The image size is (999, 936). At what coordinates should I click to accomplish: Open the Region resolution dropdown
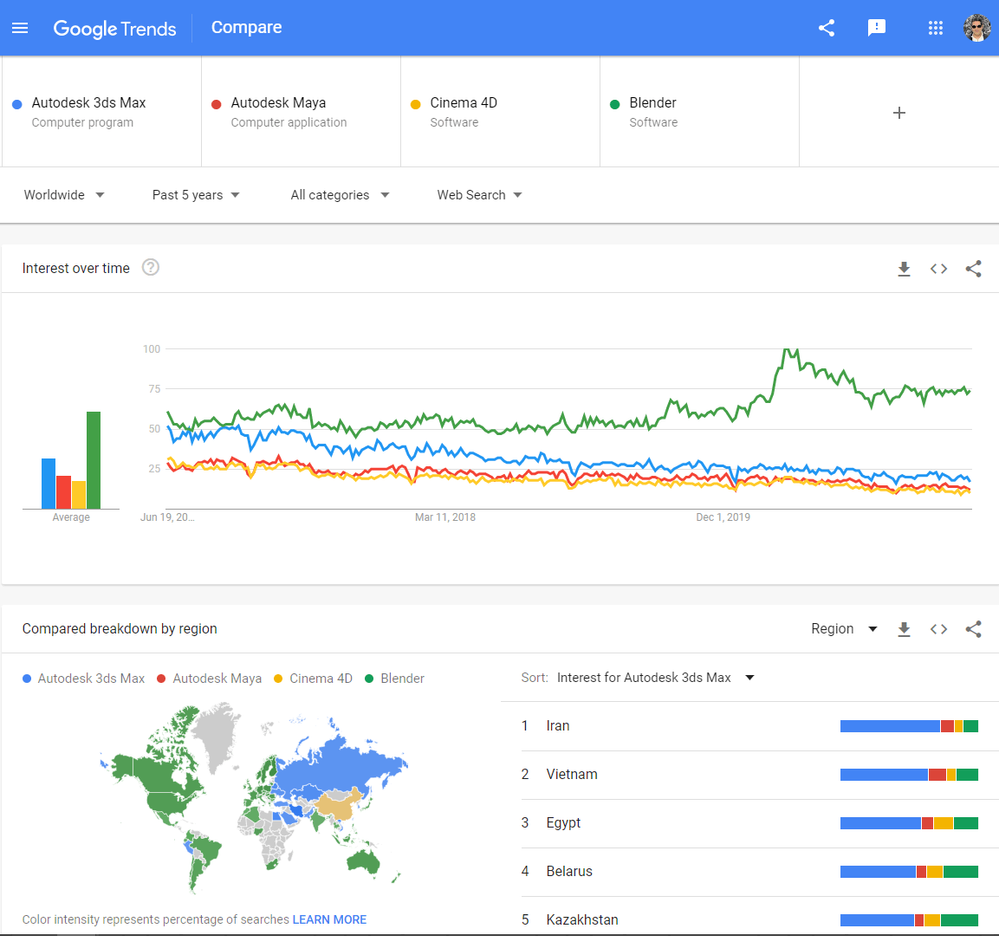[844, 629]
